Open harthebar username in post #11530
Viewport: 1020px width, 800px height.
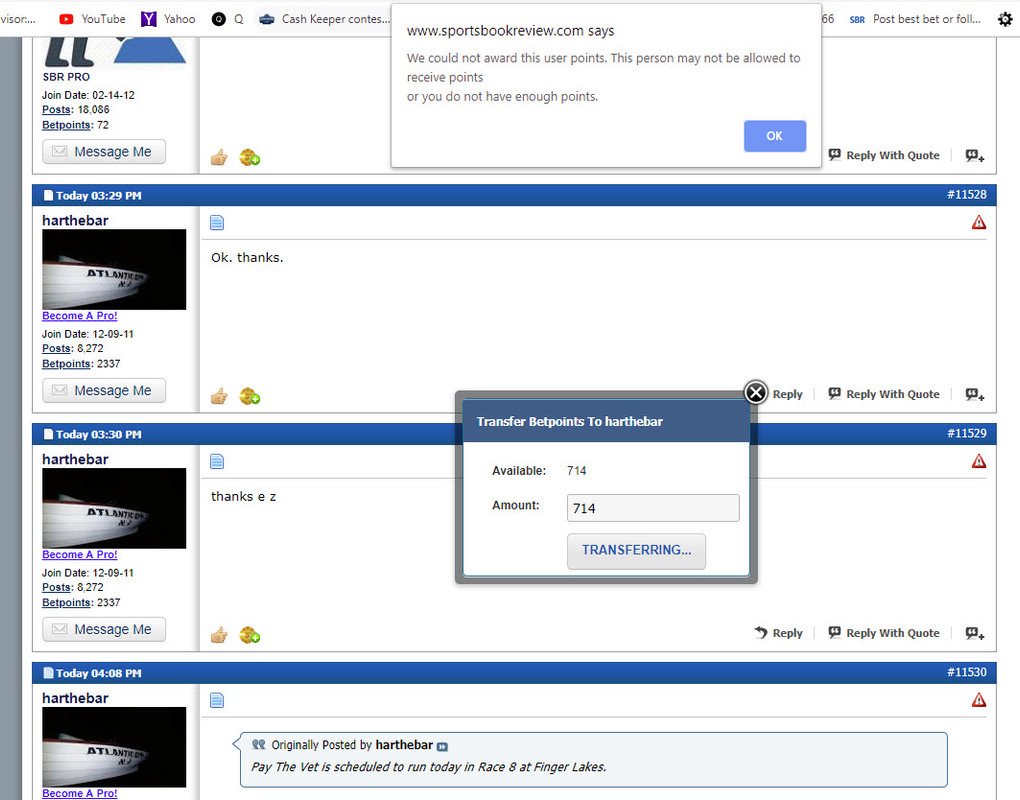pos(75,698)
